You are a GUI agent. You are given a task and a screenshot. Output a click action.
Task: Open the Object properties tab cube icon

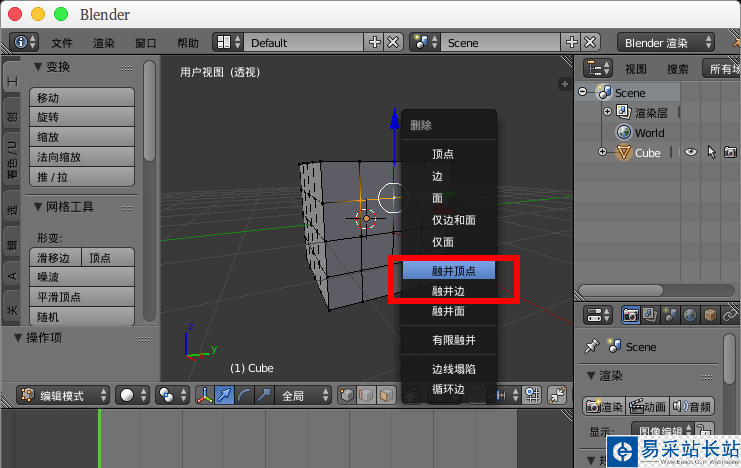[710, 315]
